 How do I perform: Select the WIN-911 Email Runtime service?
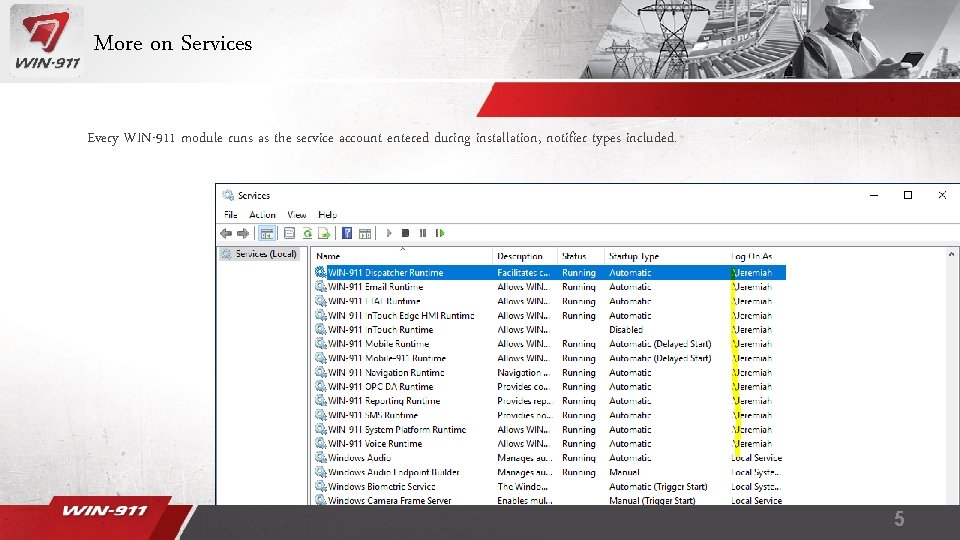coord(375,287)
